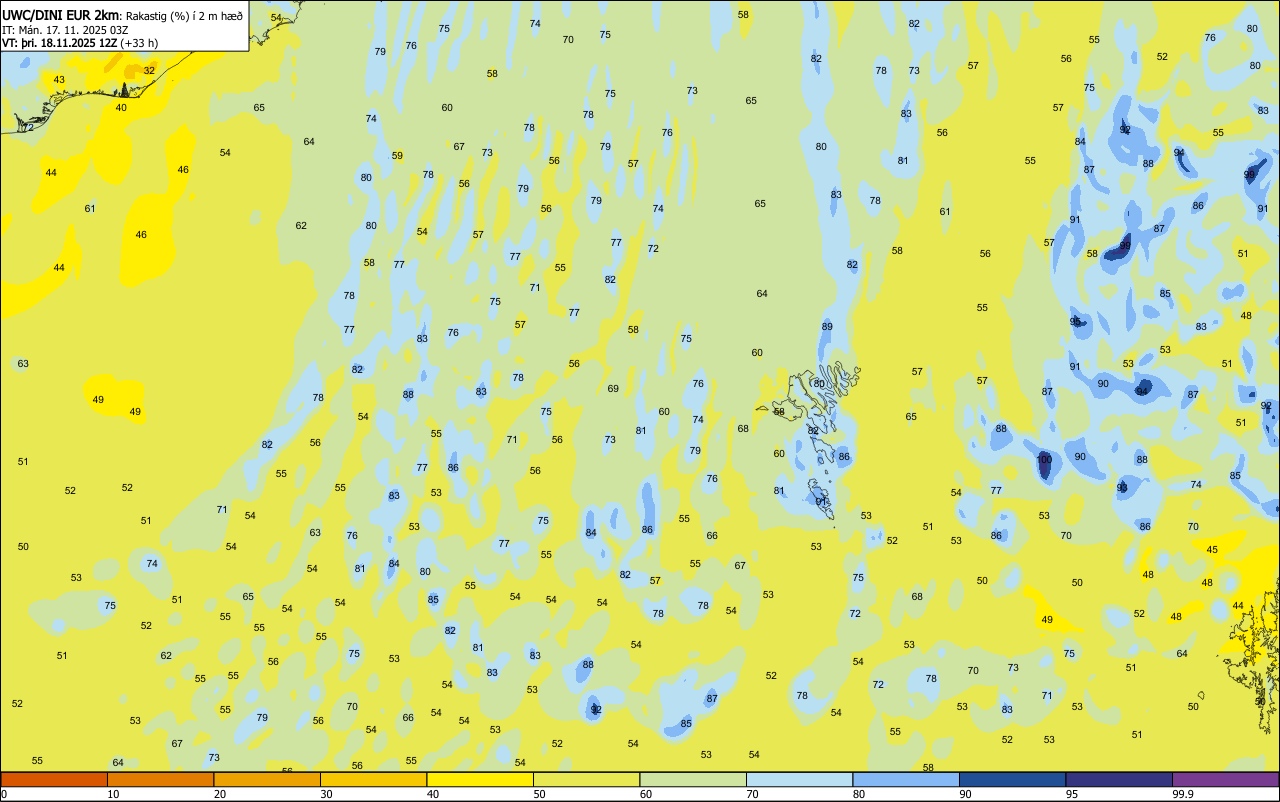Click the humidity value '32' on the map

pos(149,70)
